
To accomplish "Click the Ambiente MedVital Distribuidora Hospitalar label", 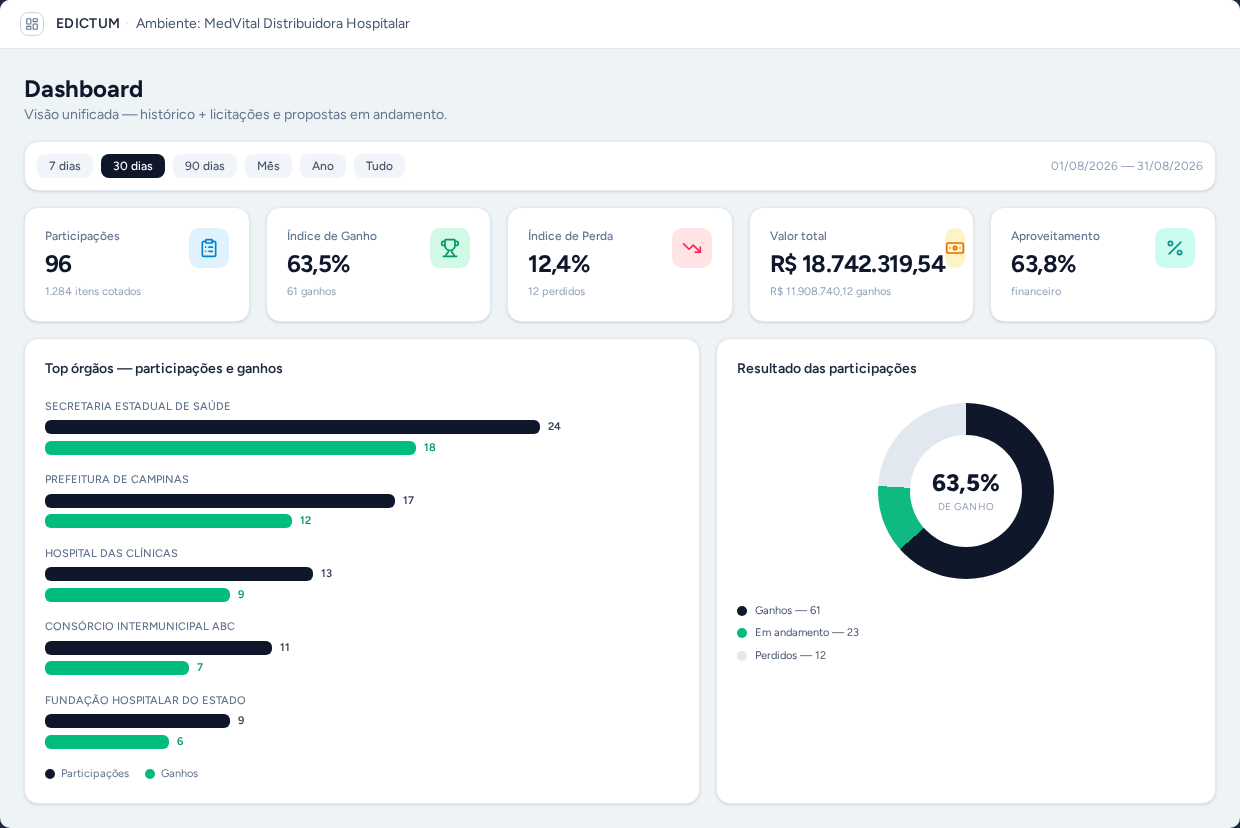I will pos(273,23).
